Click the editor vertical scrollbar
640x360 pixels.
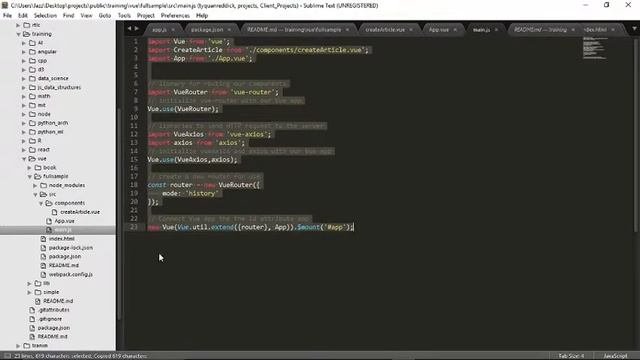pyautogui.click(x=636, y=135)
